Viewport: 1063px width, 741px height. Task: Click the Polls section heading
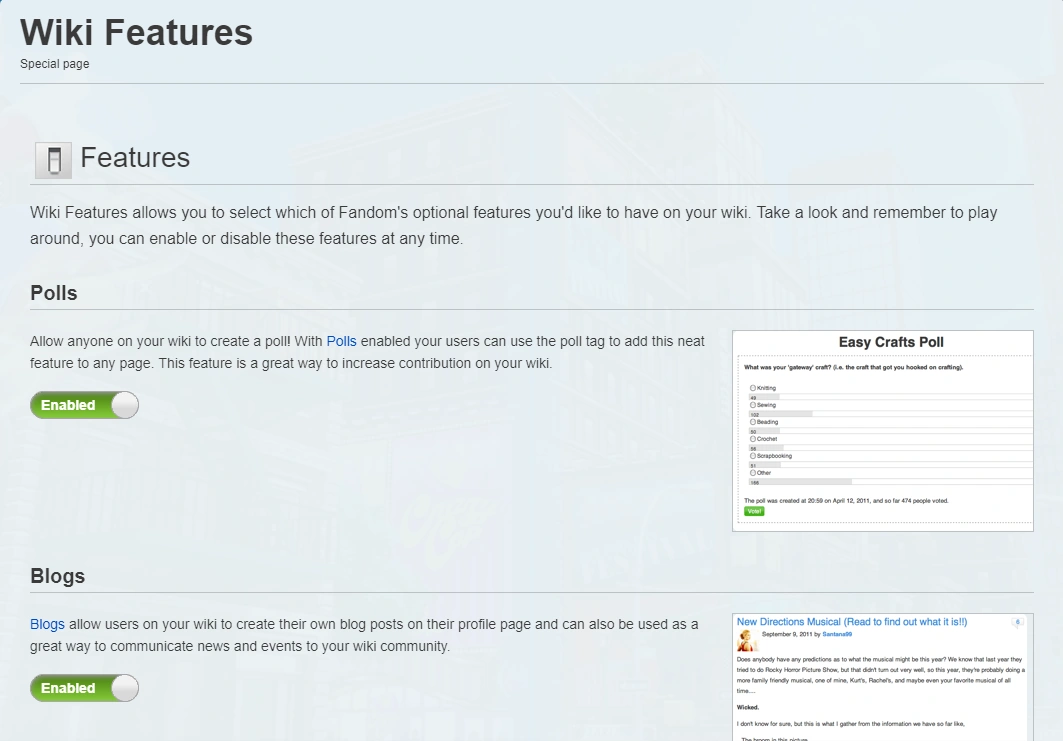point(54,293)
